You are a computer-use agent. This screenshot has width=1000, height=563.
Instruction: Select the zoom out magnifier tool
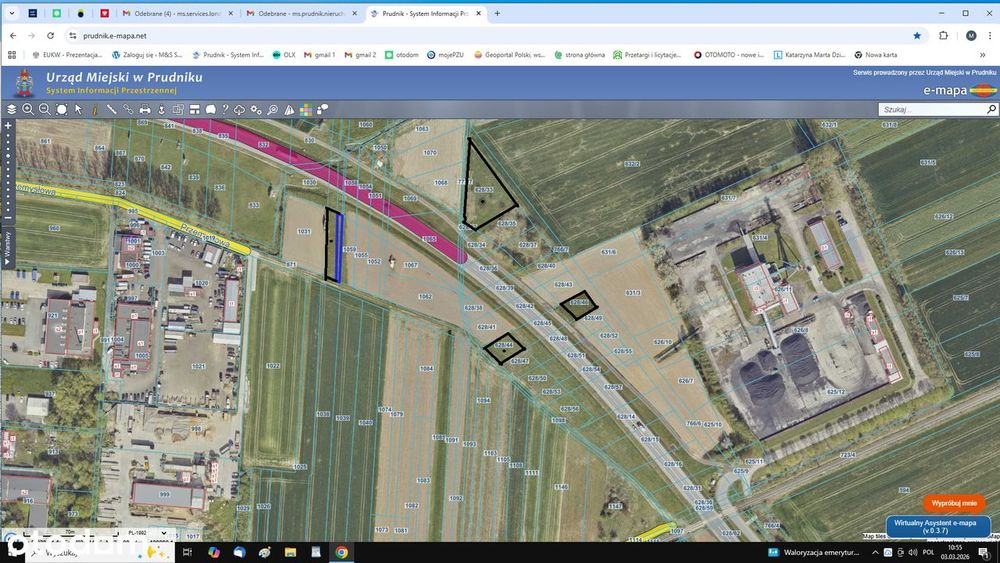(x=45, y=110)
